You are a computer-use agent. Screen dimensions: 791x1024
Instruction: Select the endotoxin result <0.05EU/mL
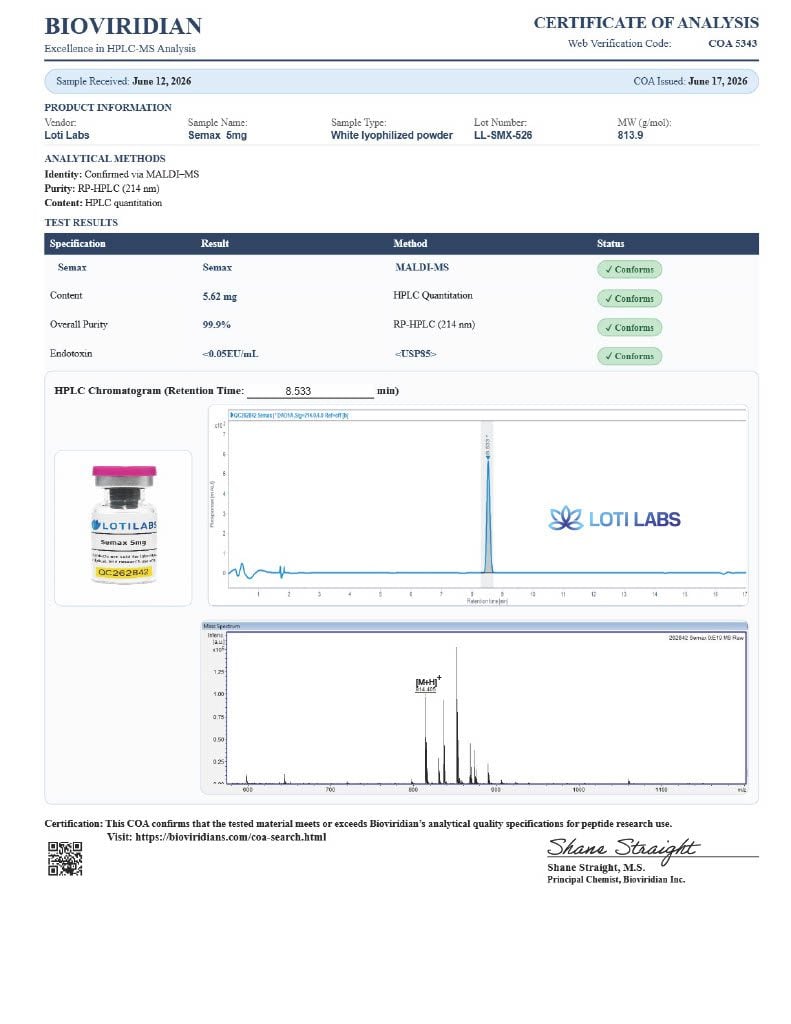pos(230,354)
